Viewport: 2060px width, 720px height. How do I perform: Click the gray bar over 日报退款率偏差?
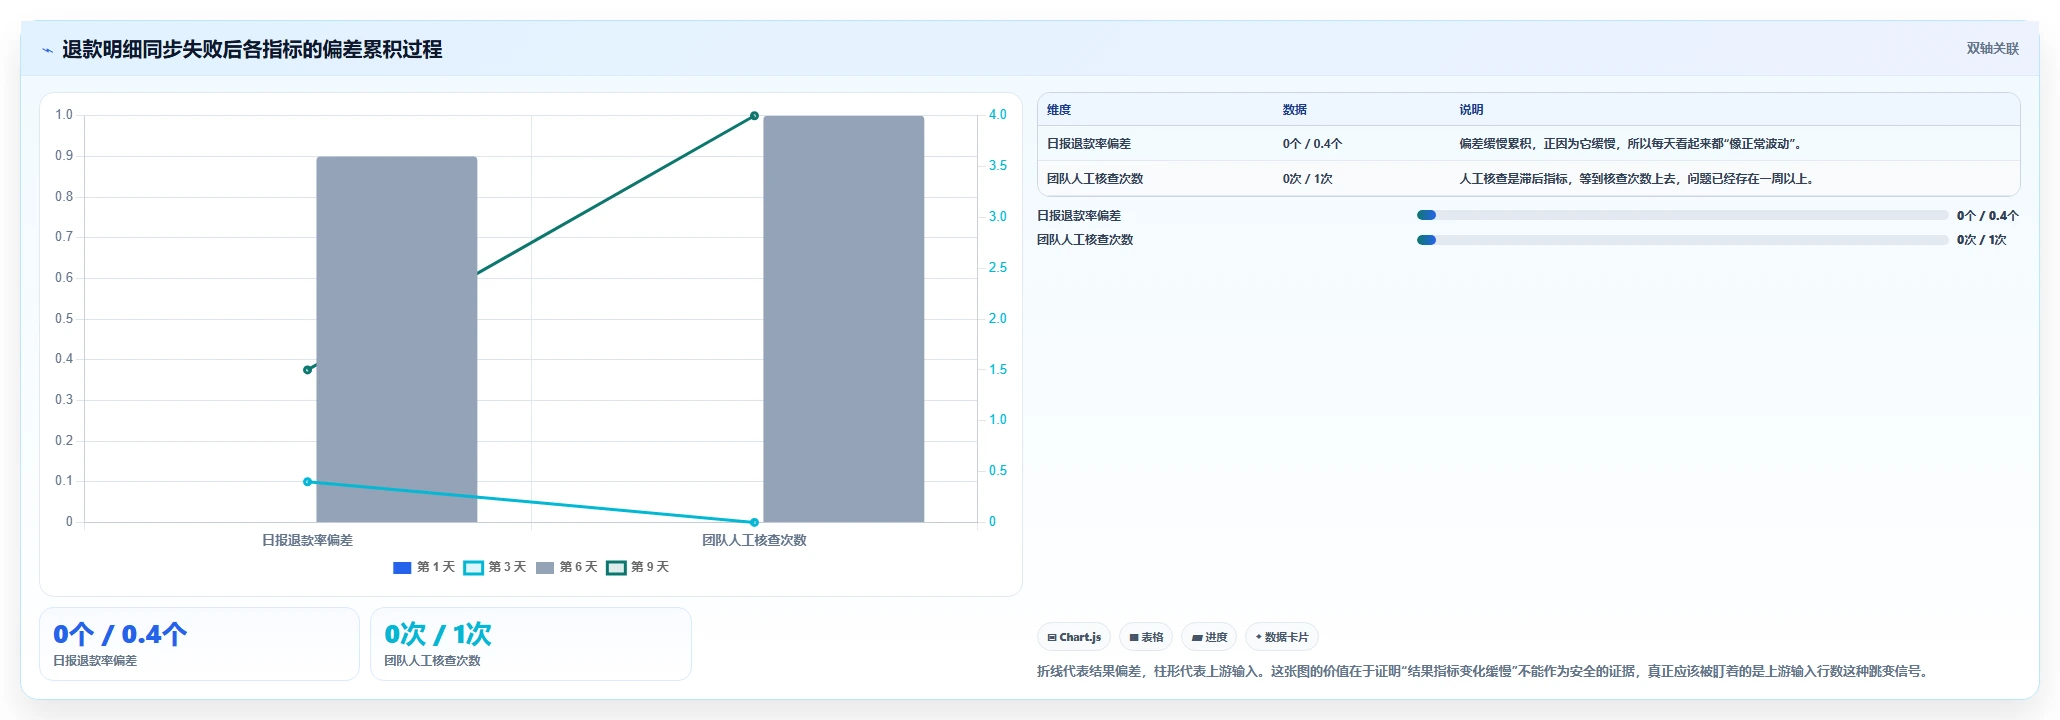397,339
